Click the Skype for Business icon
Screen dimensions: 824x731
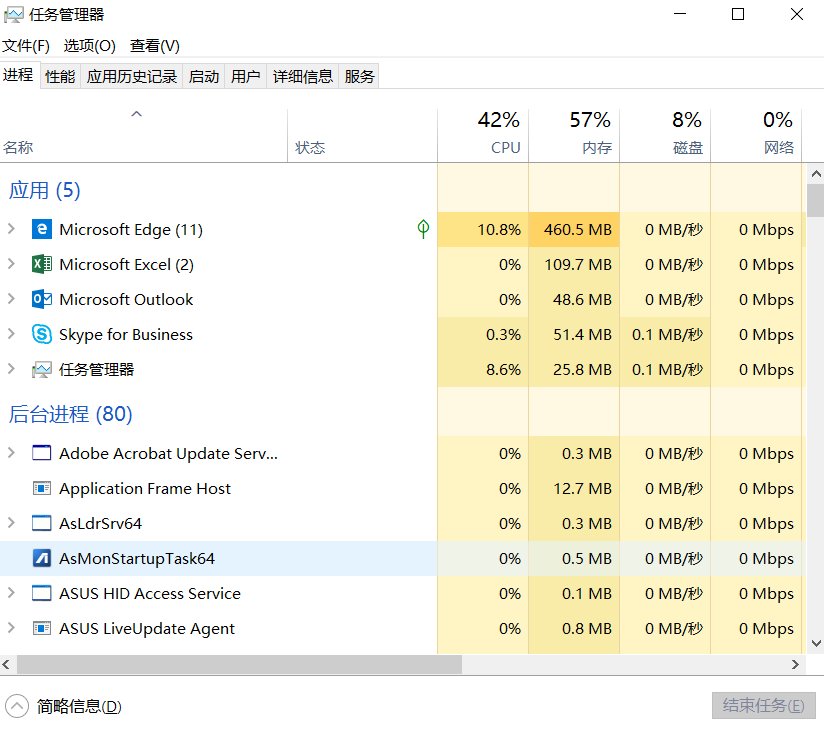click(x=41, y=334)
